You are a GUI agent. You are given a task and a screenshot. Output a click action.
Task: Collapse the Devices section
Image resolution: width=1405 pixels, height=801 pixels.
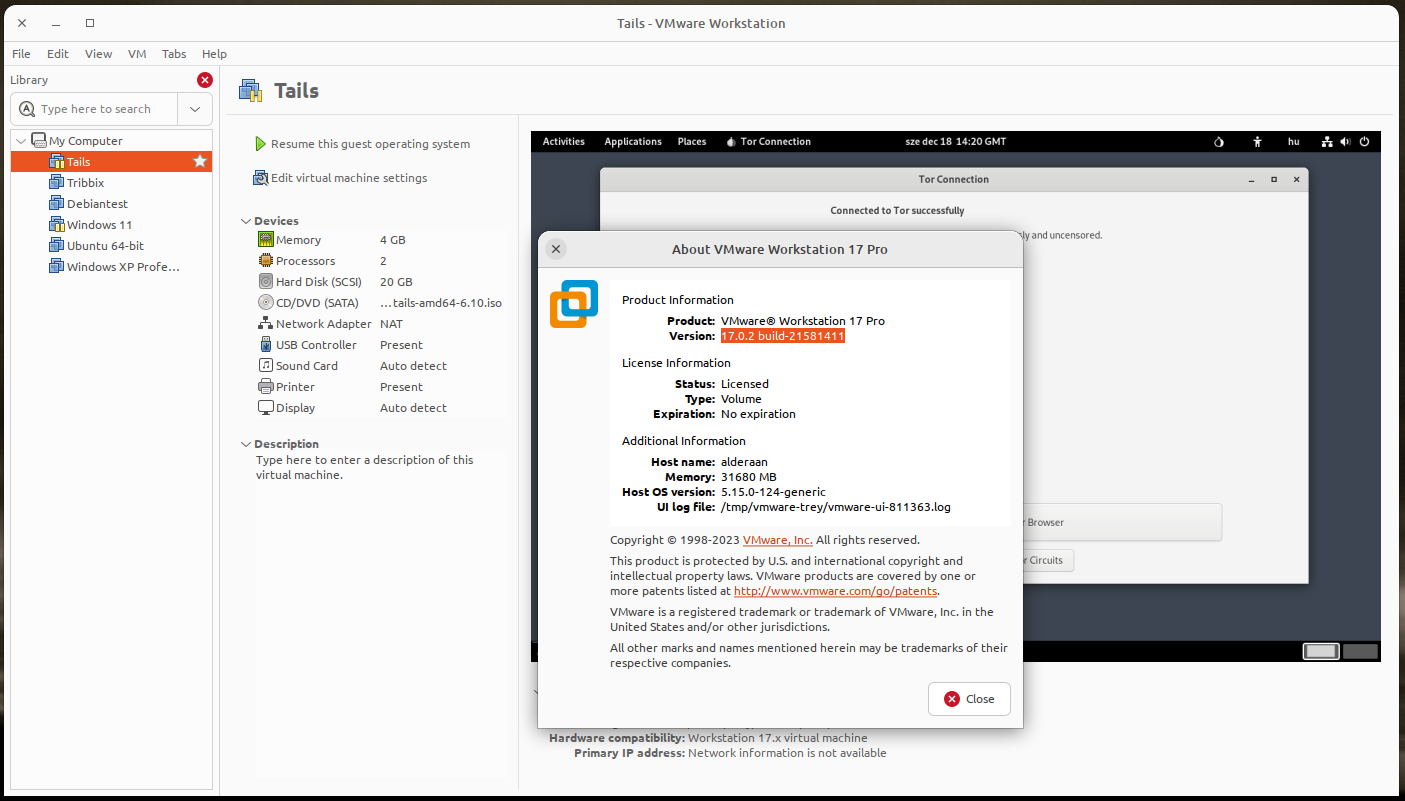pyautogui.click(x=246, y=221)
